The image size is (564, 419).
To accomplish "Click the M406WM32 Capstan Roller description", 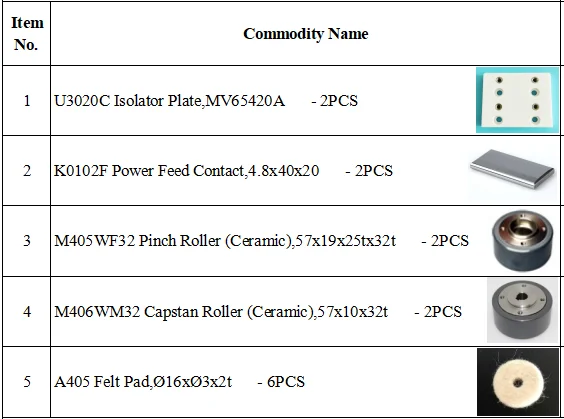I will (221, 311).
